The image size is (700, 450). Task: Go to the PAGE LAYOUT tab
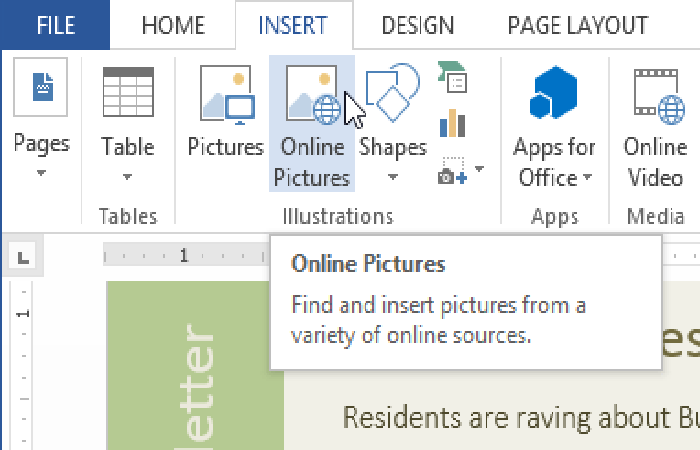tap(578, 25)
